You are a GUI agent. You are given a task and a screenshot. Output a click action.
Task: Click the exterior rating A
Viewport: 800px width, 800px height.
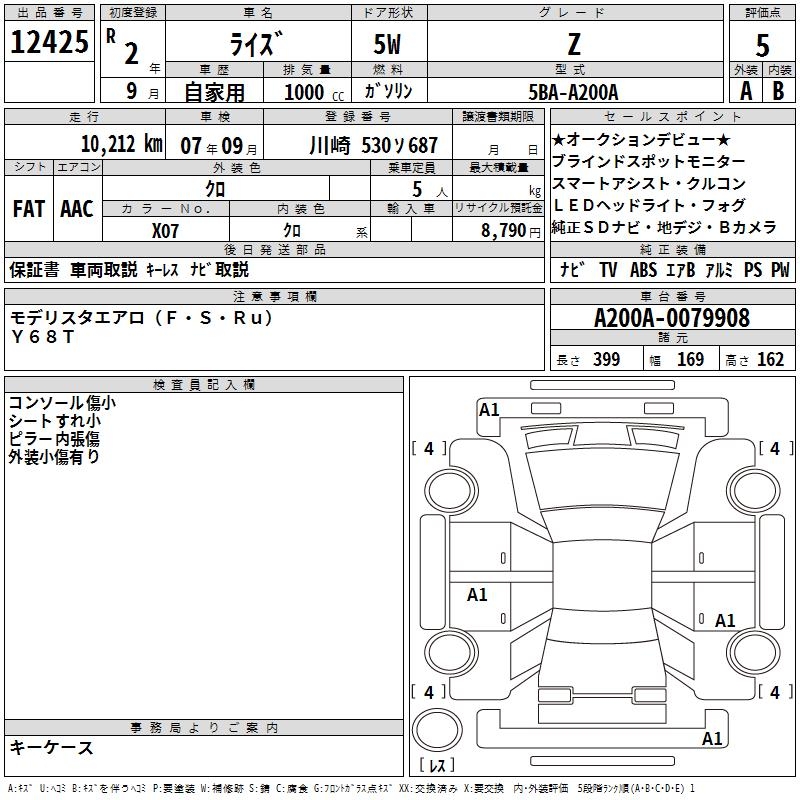point(746,91)
